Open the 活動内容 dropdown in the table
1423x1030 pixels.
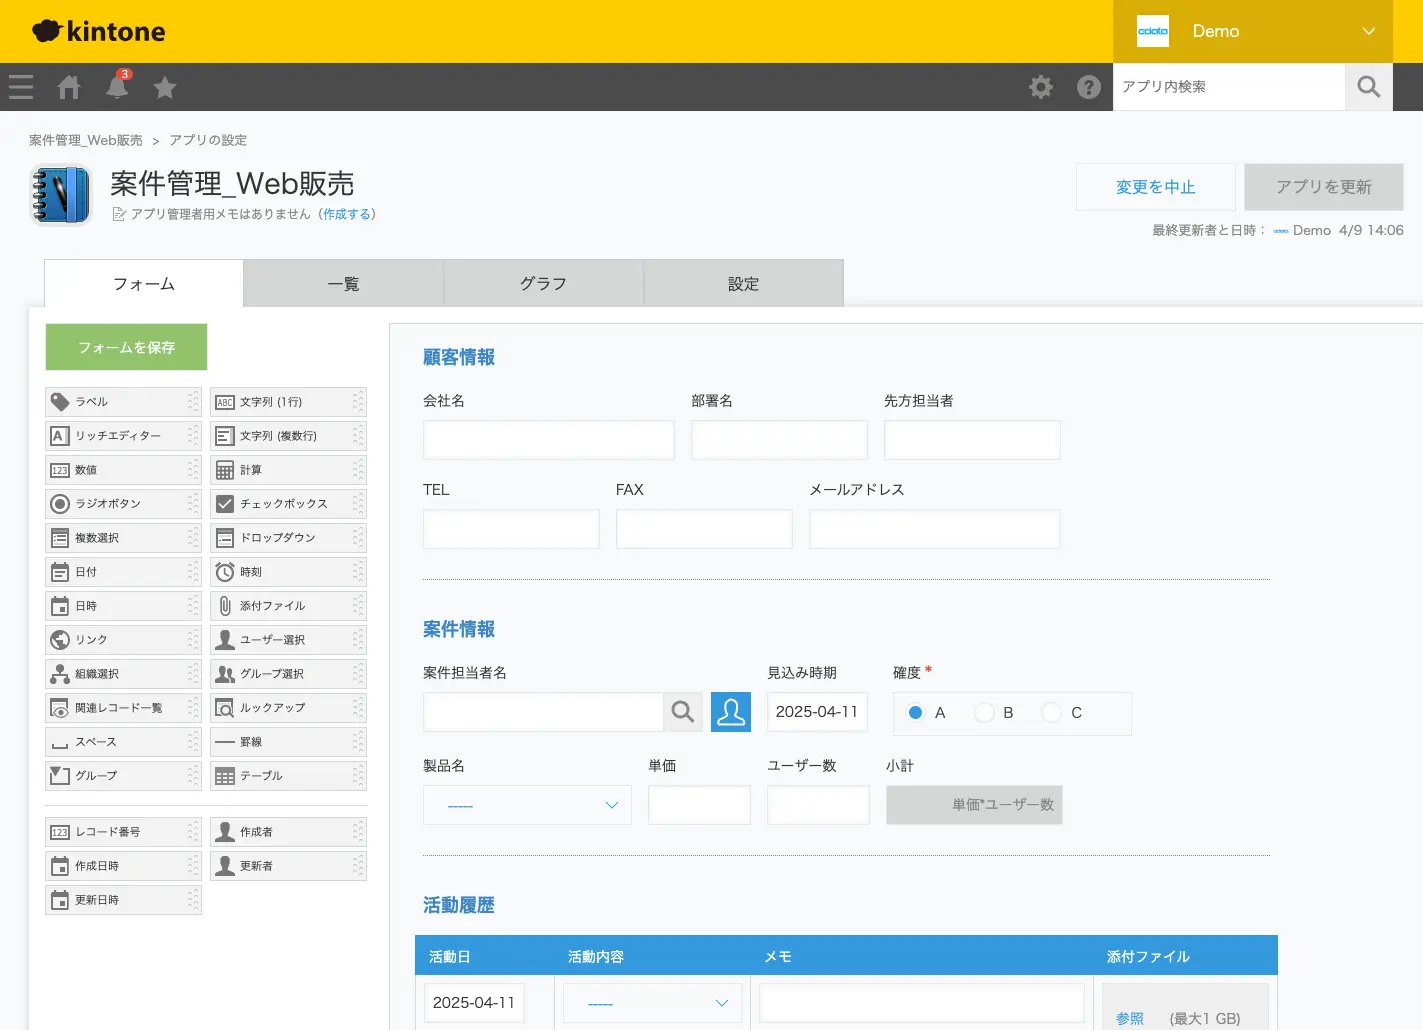point(652,1003)
